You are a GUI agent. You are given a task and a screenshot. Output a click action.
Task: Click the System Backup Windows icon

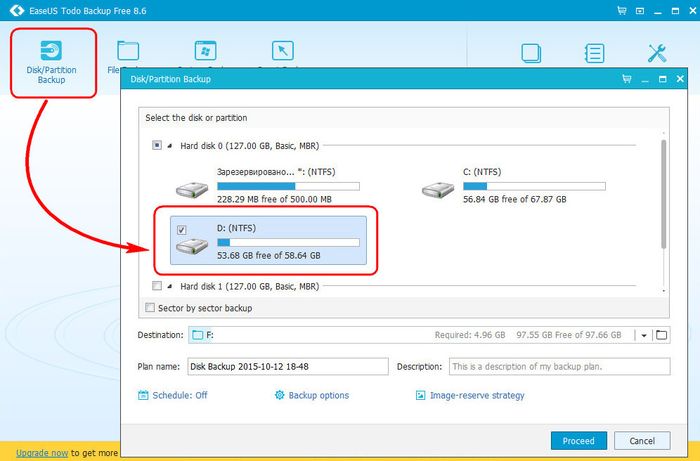pyautogui.click(x=205, y=50)
